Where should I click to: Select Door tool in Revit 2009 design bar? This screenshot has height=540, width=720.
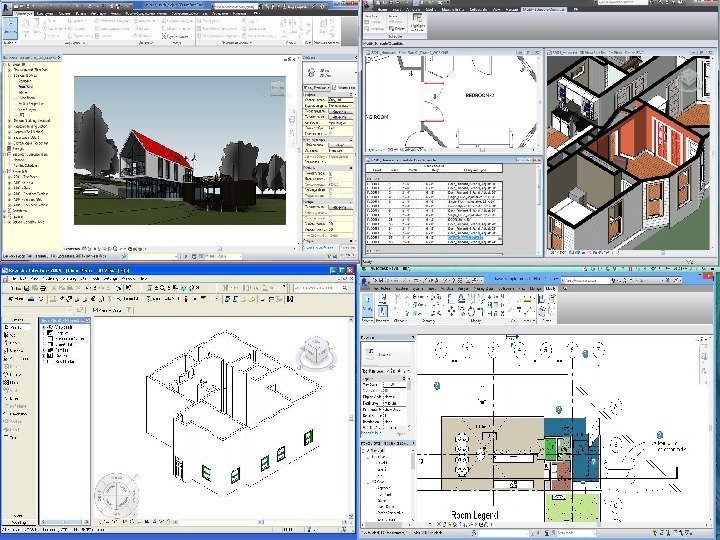click(x=13, y=343)
